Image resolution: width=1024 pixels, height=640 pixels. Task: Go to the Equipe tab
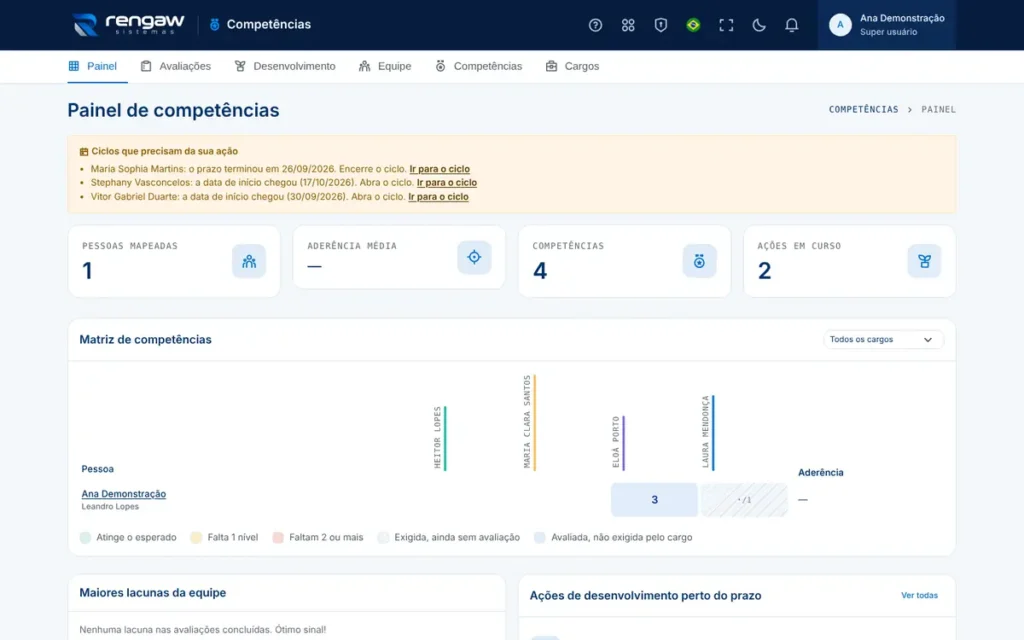(x=385, y=66)
